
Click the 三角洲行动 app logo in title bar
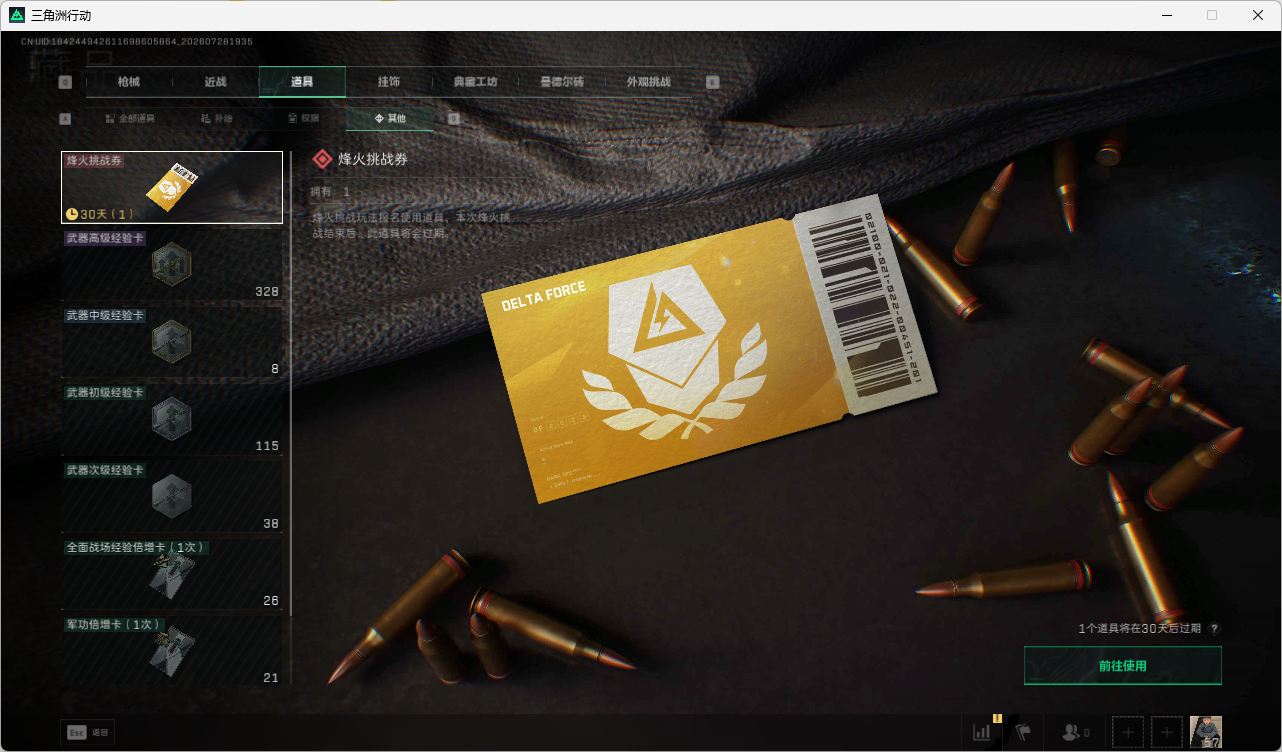(16, 15)
